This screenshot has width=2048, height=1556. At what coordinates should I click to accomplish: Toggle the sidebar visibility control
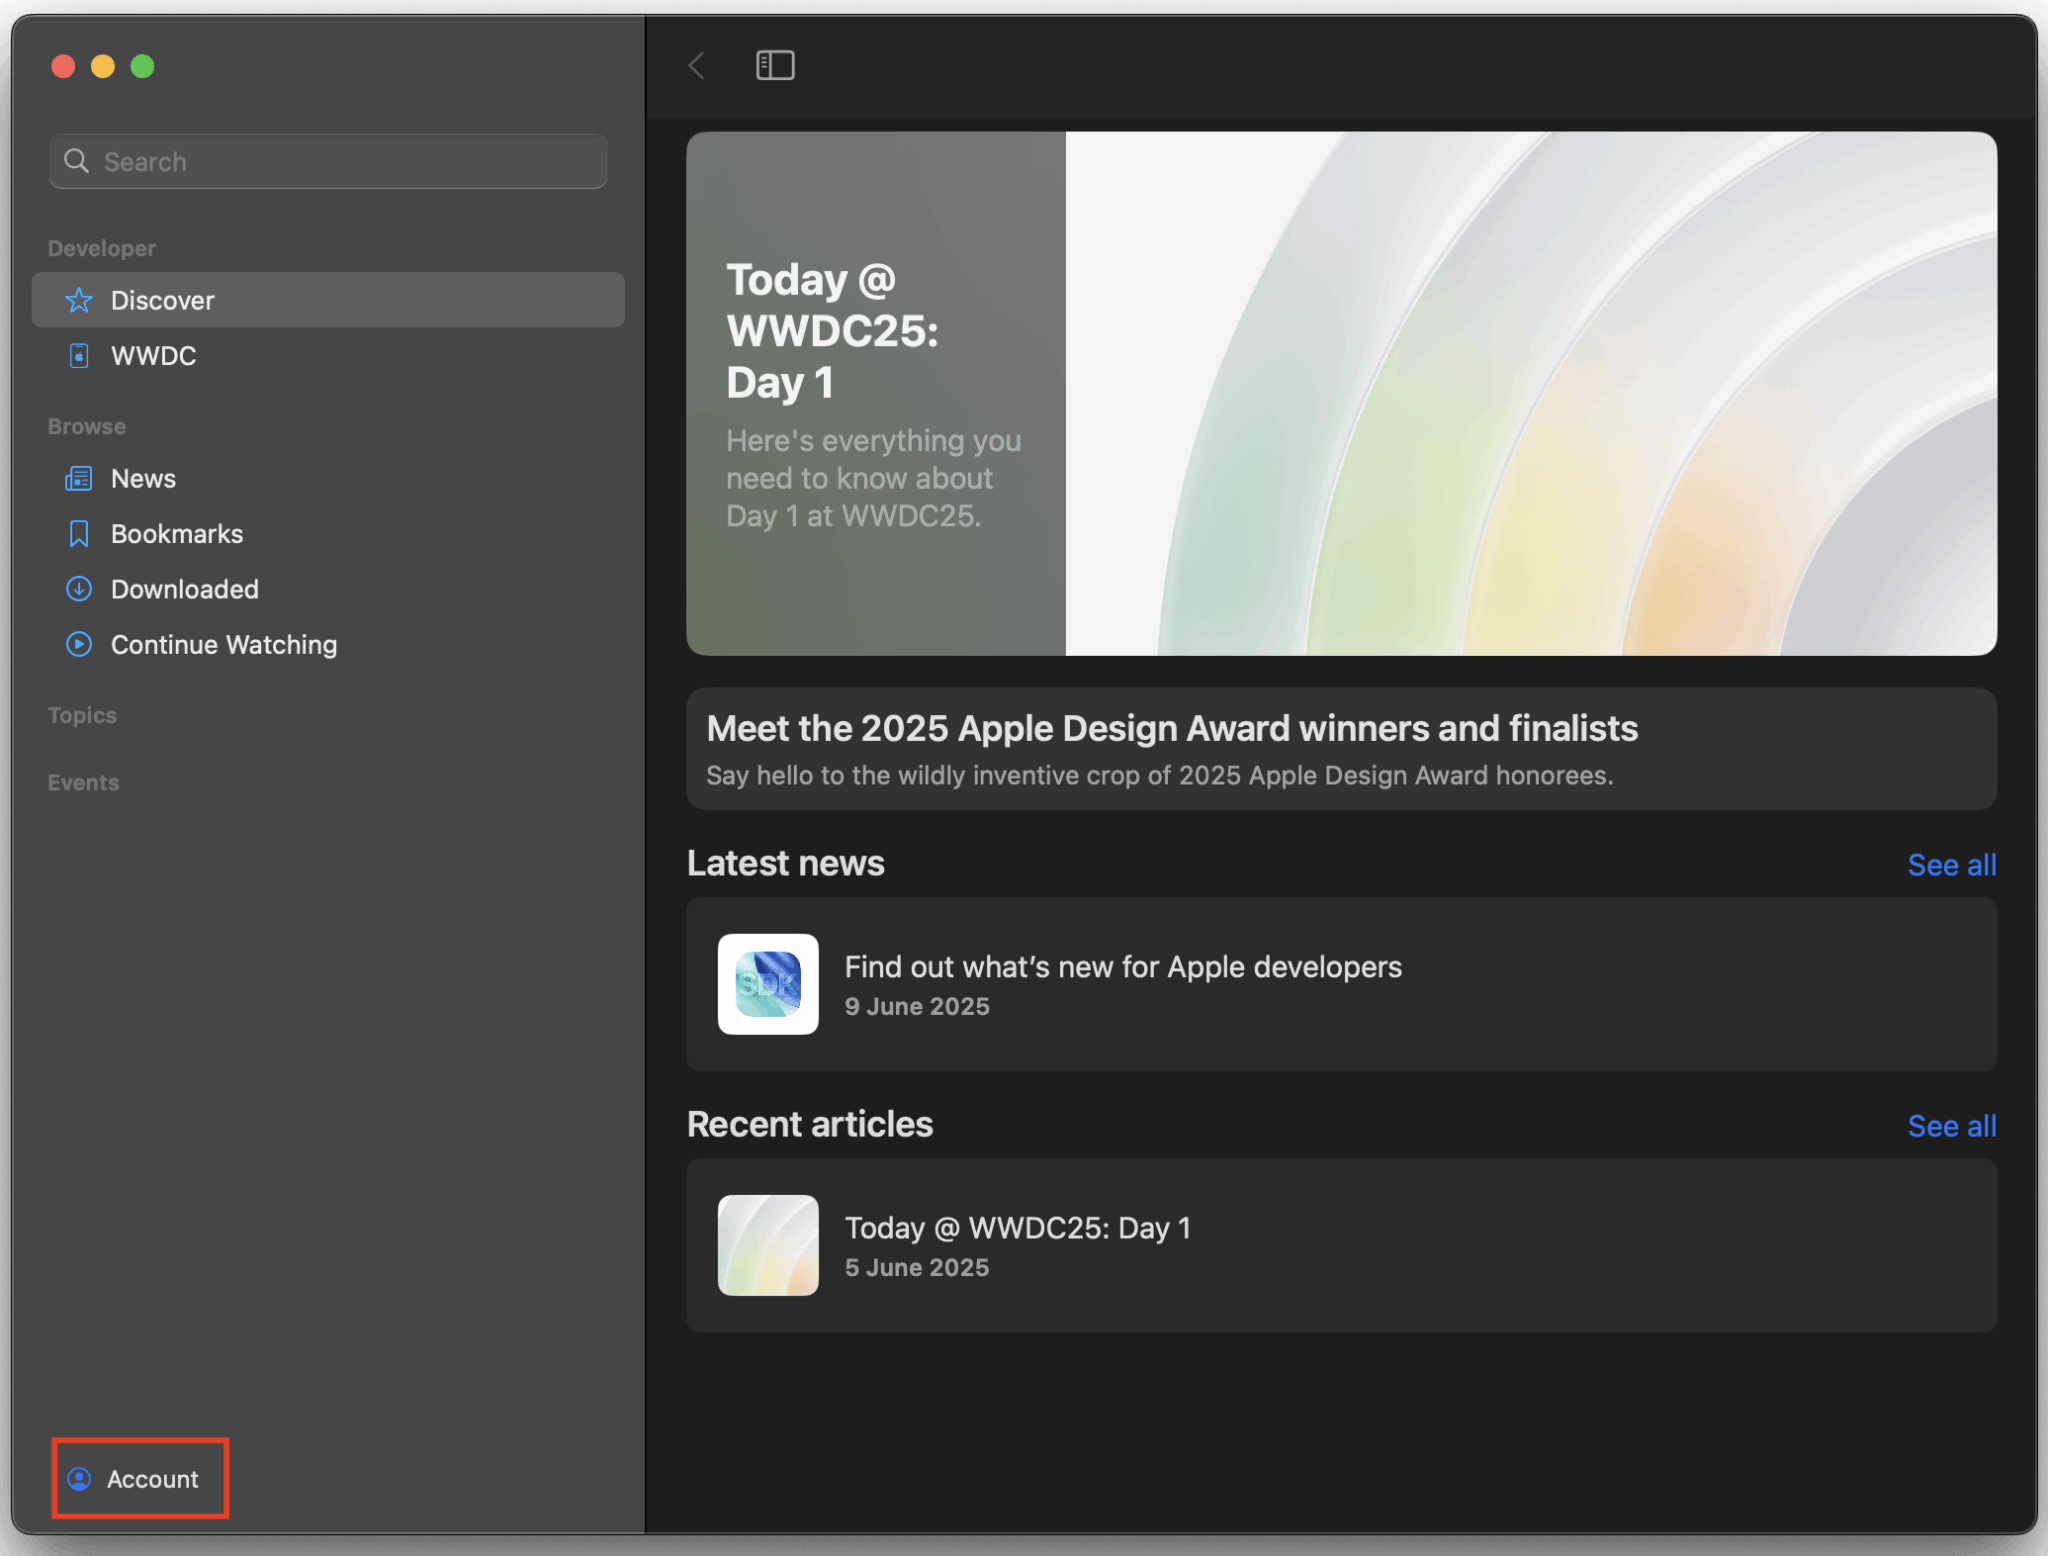coord(775,64)
